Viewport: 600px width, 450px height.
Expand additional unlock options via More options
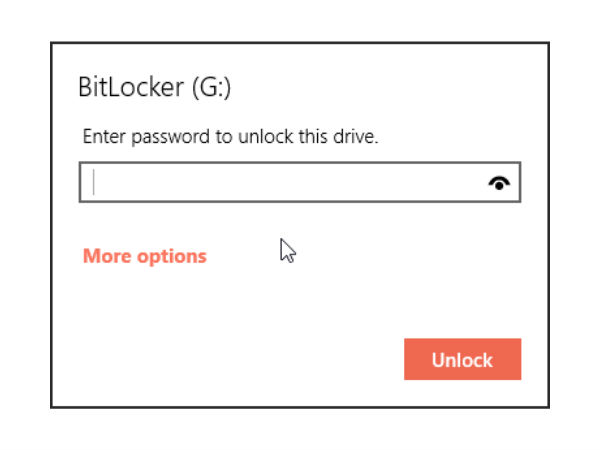coord(145,256)
